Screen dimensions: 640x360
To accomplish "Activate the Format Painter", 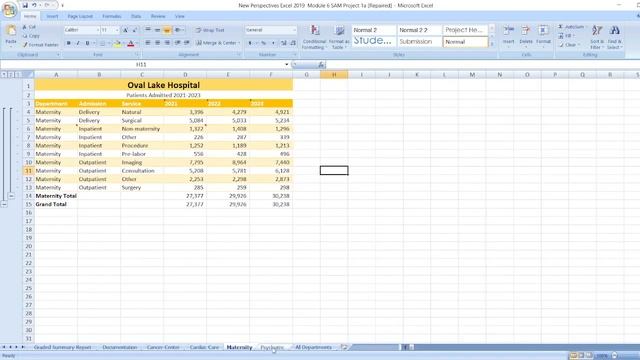I will click(40, 44).
